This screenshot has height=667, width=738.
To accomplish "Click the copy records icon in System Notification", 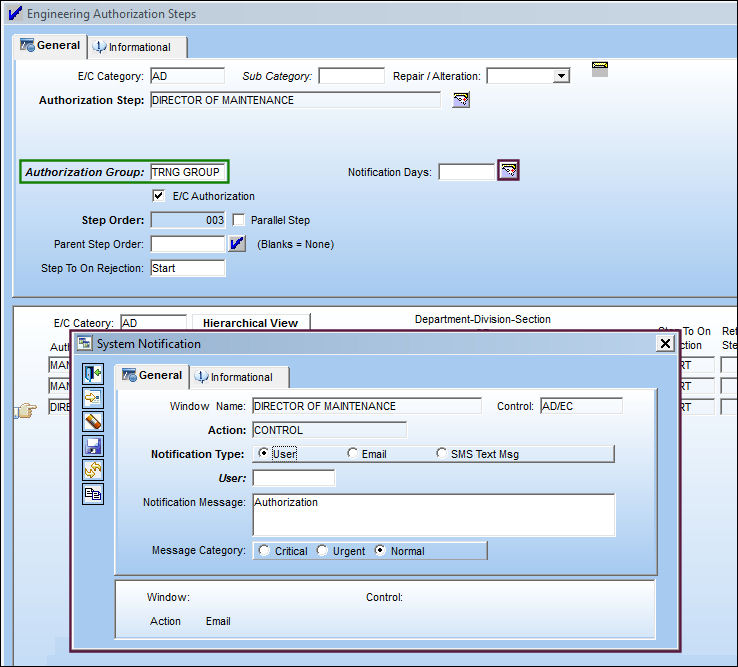I will click(93, 494).
